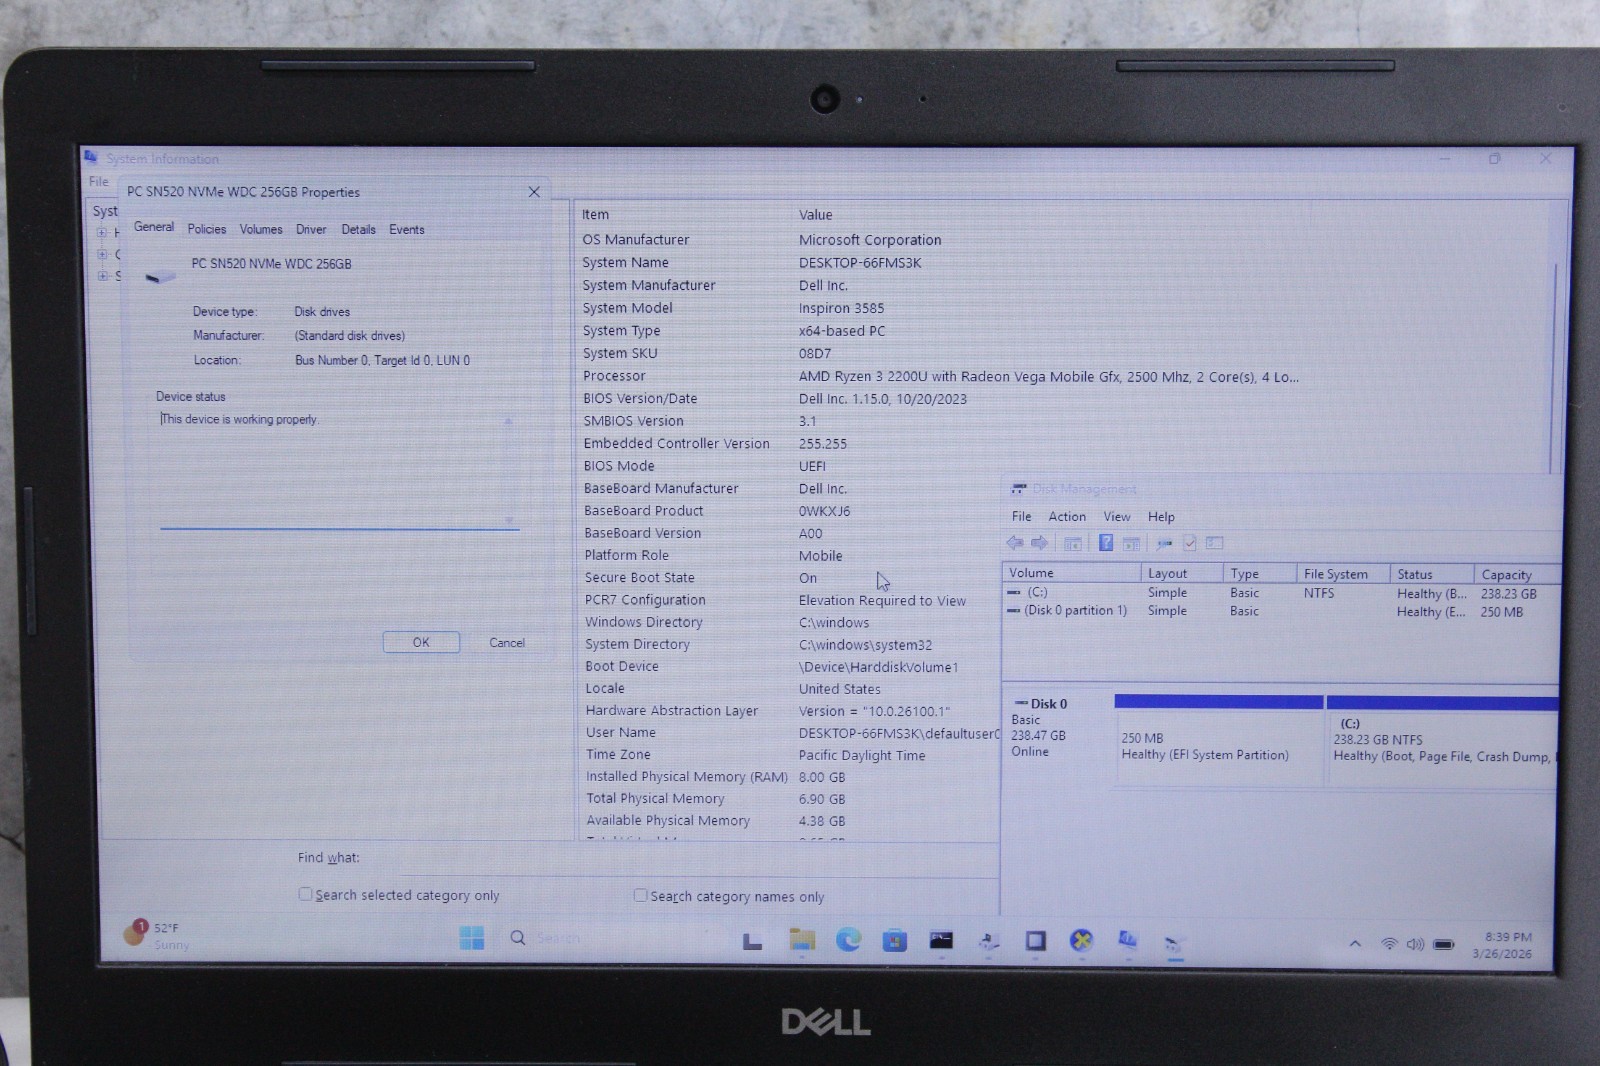
Task: Select the General tab in drive properties
Action: [154, 227]
